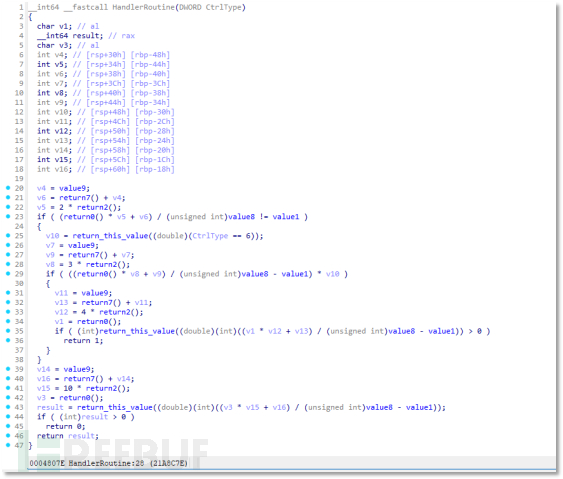This screenshot has width=563, height=479.
Task: Click the 'return 1;' statement
Action: pos(83,340)
